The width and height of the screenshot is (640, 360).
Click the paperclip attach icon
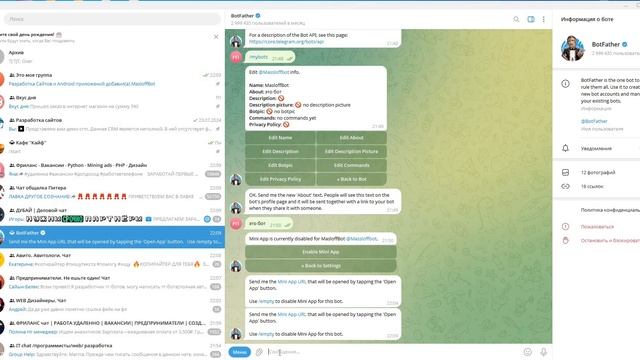pyautogui.click(x=259, y=352)
